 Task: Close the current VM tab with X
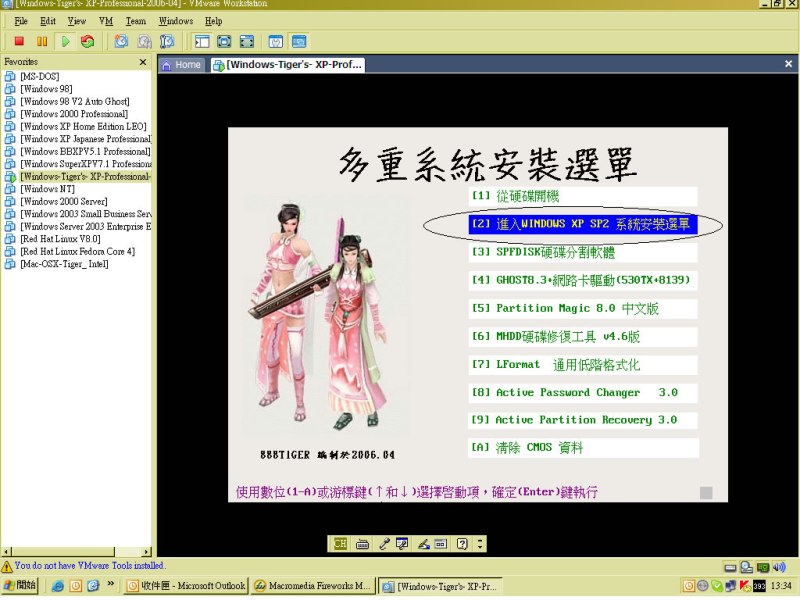[788, 64]
